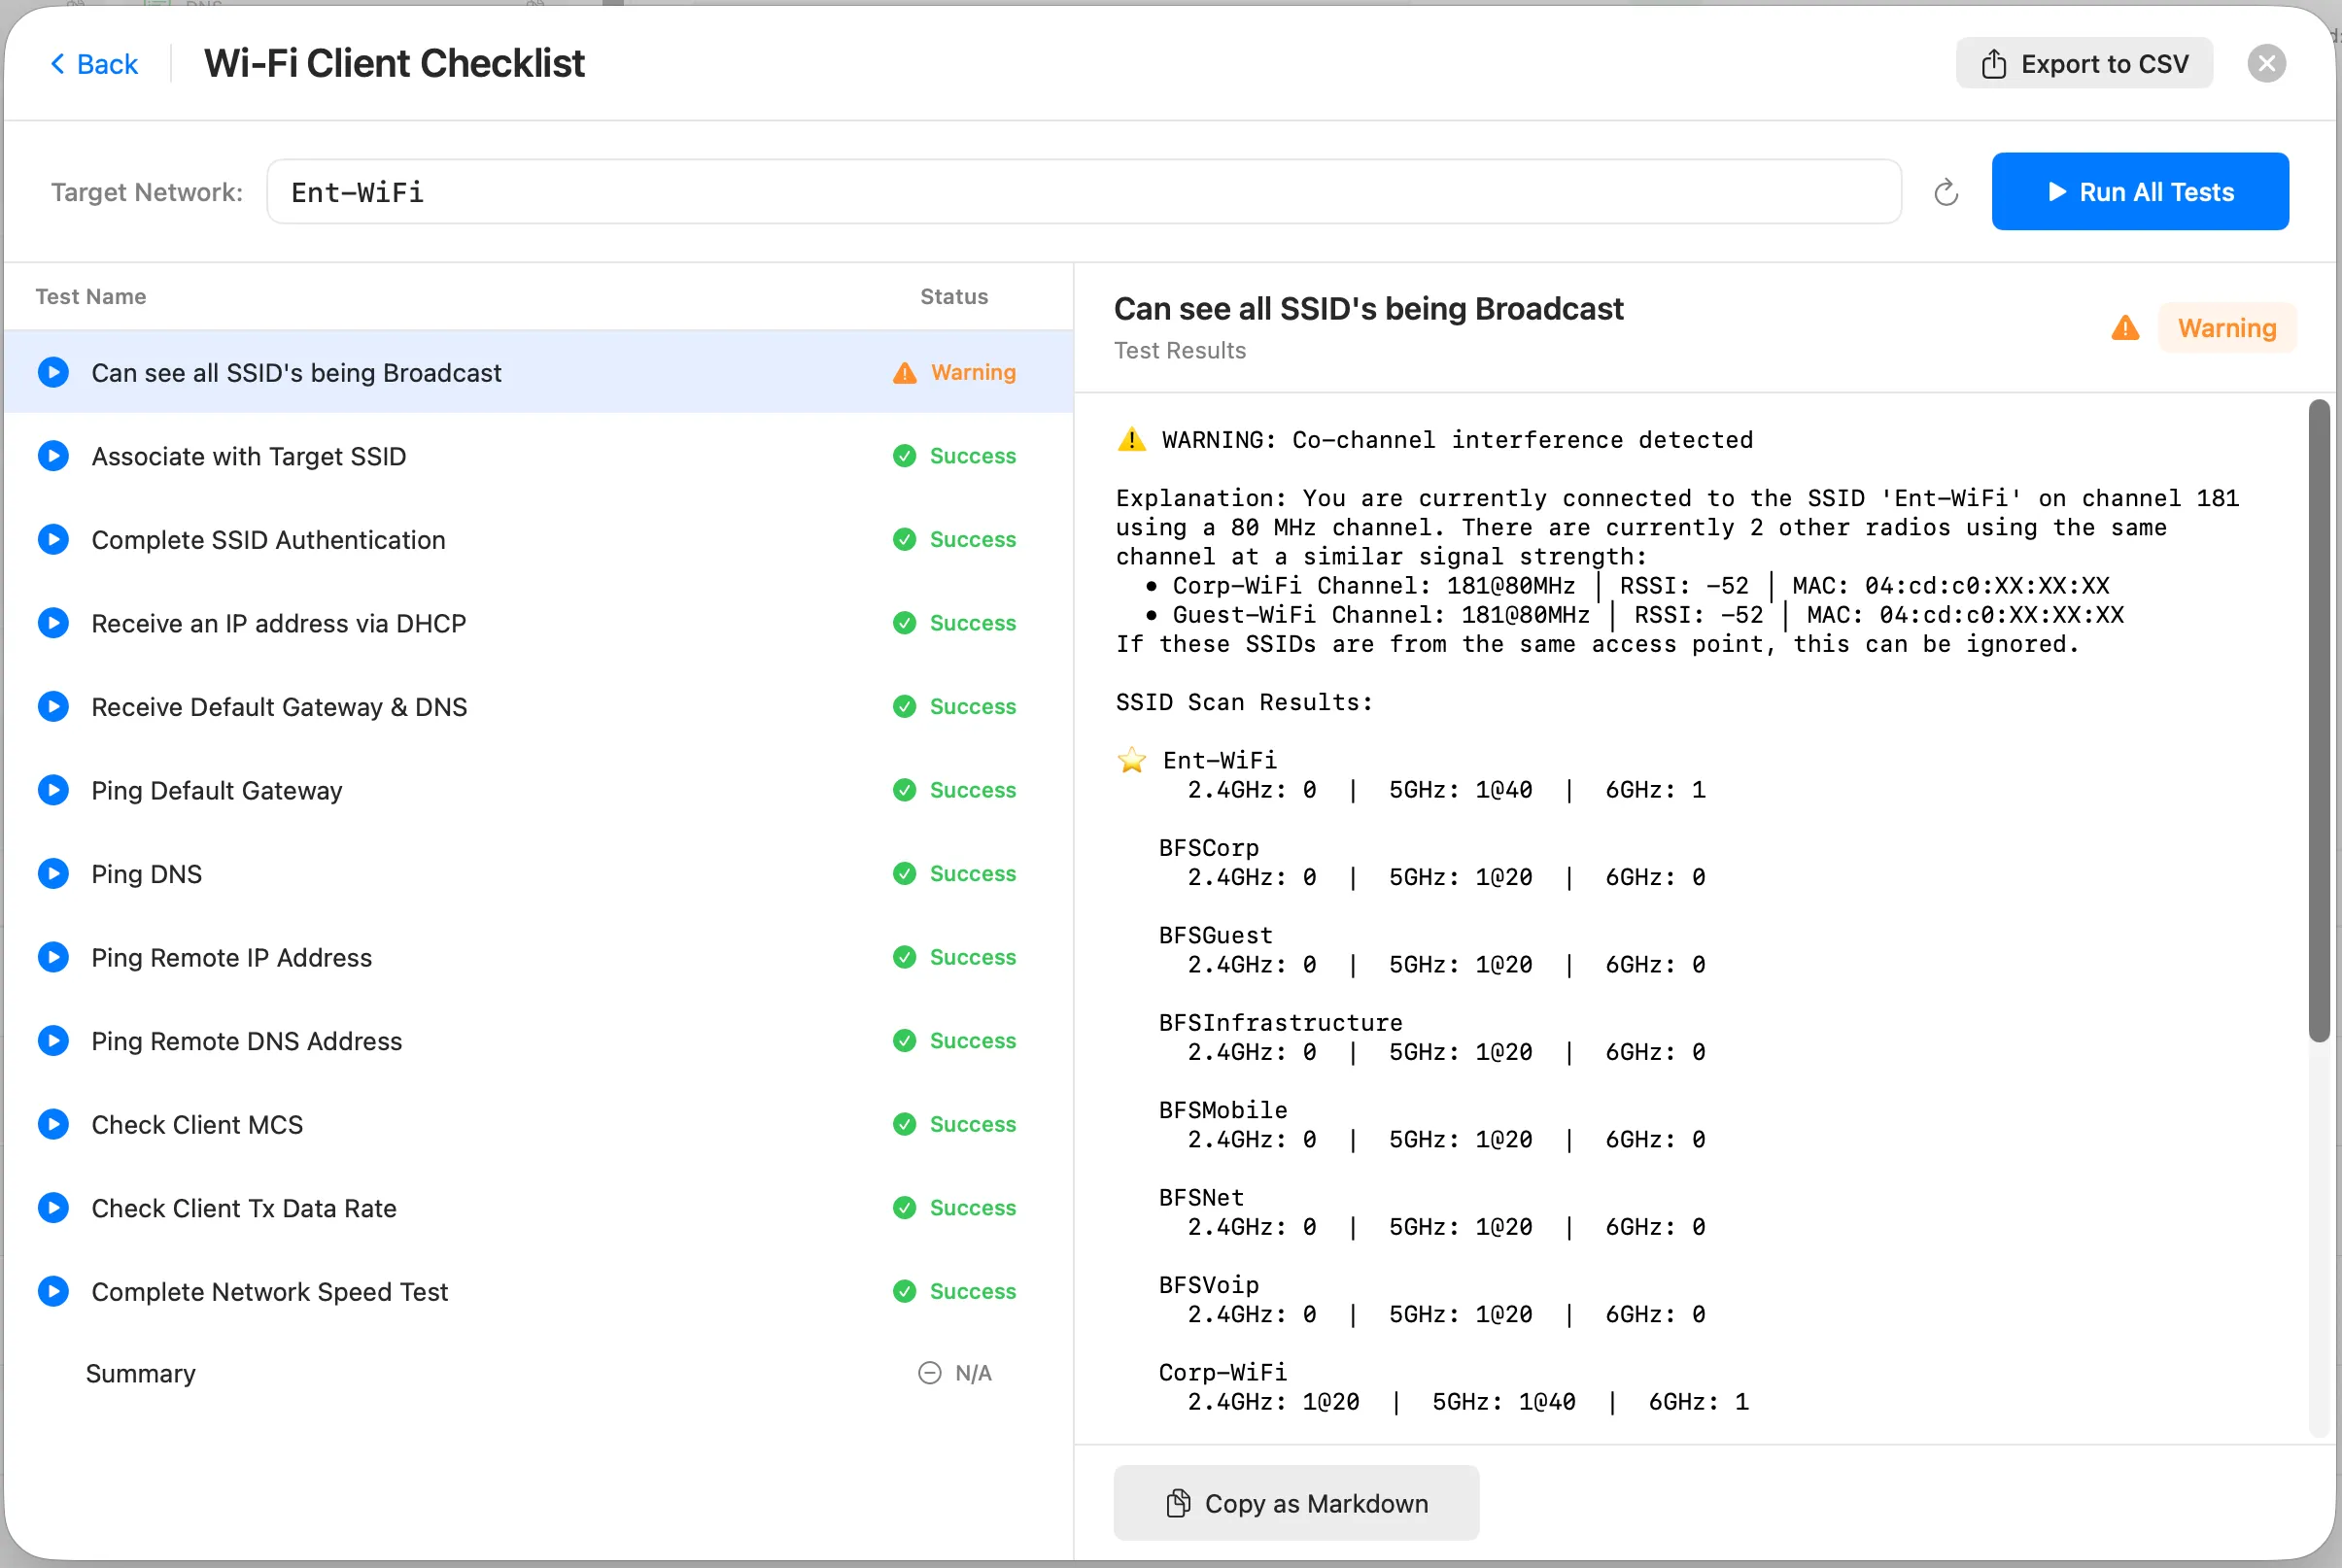The height and width of the screenshot is (1568, 2342).
Task: Click the Target Network input field
Action: [1083, 192]
